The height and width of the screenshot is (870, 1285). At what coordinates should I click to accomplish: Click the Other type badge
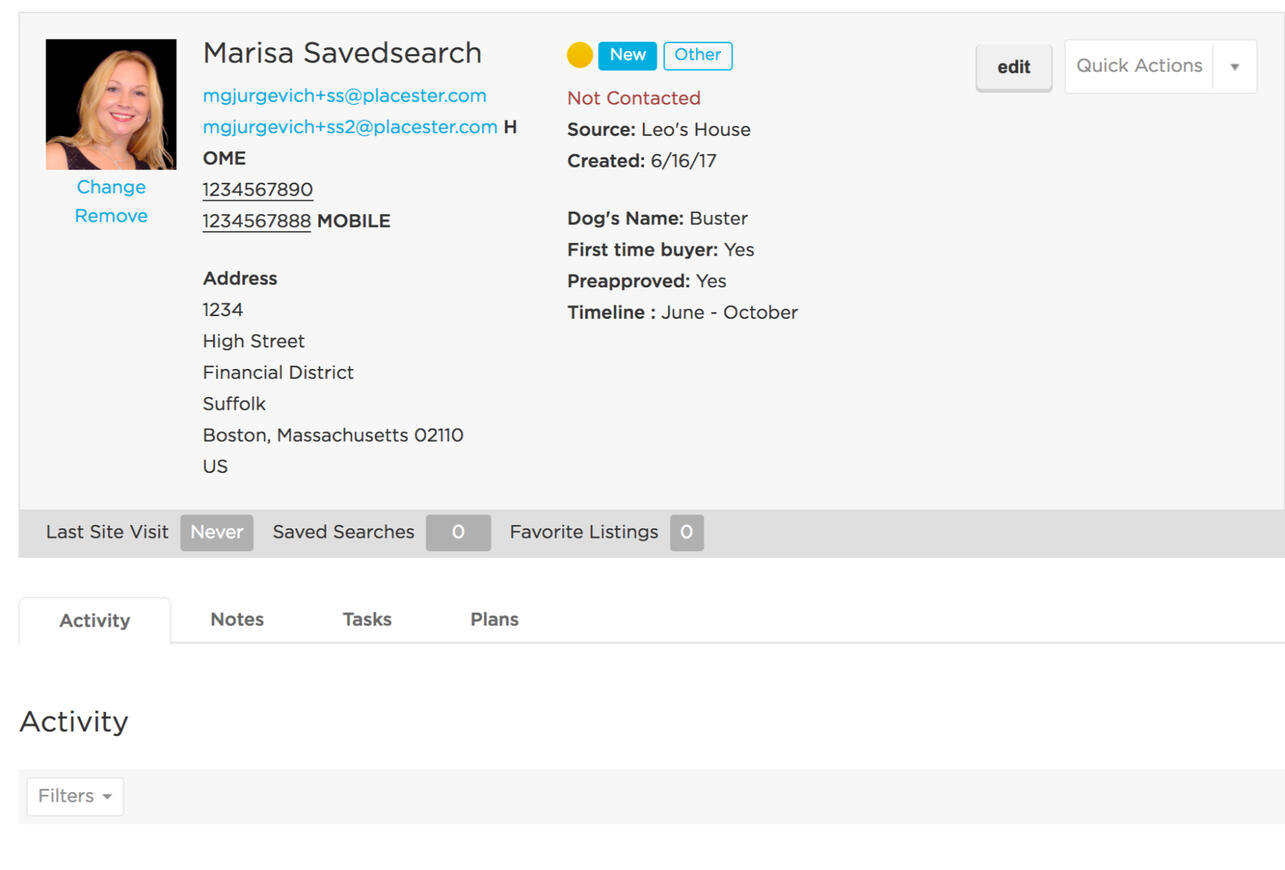tap(697, 55)
